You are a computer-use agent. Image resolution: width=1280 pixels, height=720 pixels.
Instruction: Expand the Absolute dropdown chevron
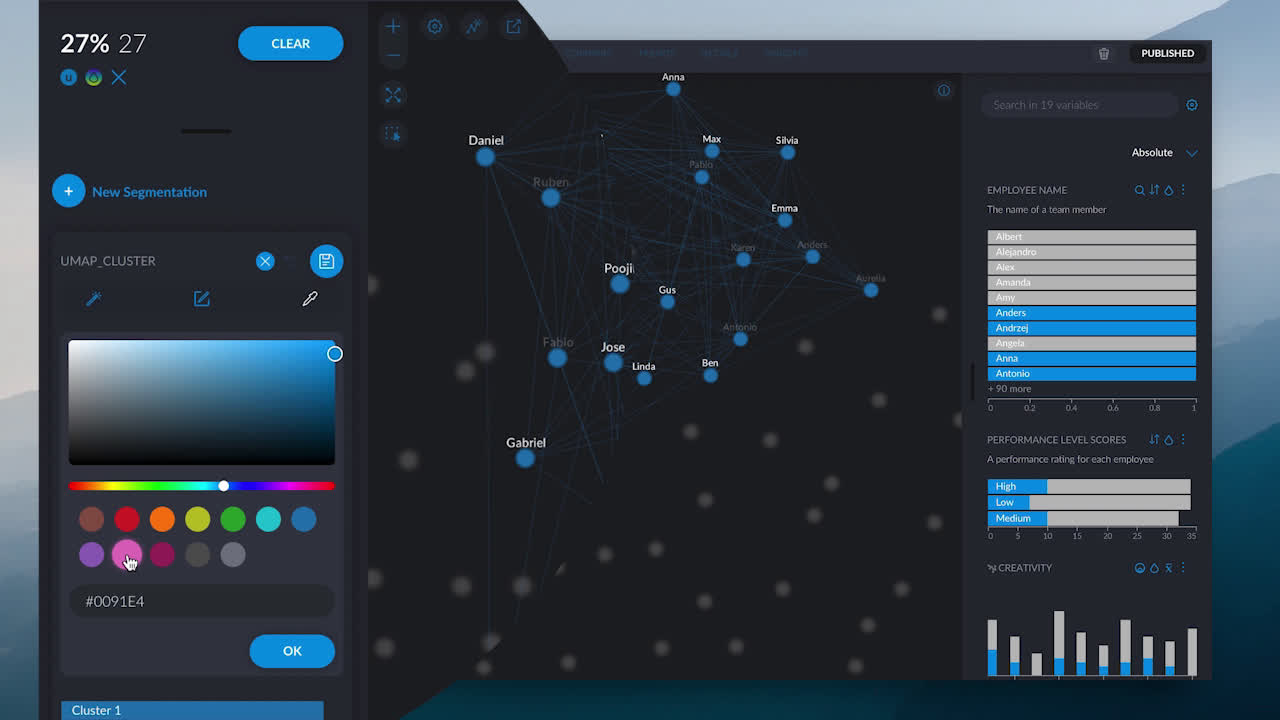(1191, 153)
